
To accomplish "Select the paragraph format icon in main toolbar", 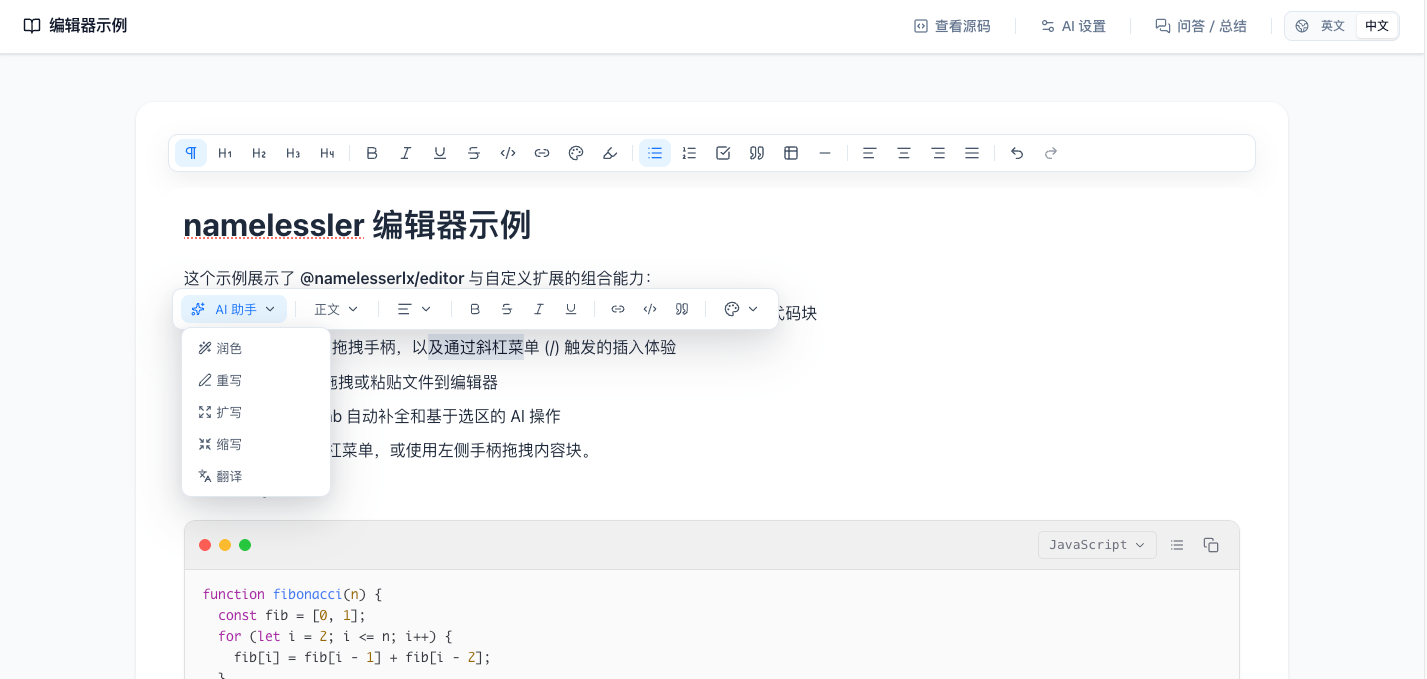I will (191, 153).
